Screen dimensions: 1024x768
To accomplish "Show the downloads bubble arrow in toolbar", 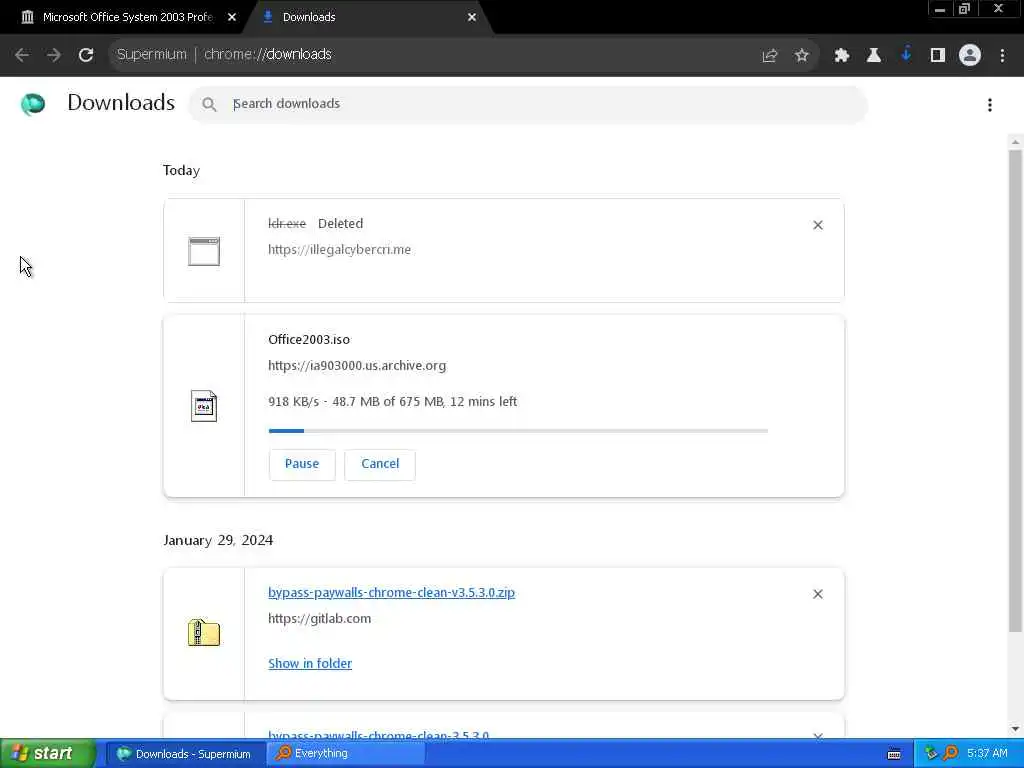I will click(906, 55).
